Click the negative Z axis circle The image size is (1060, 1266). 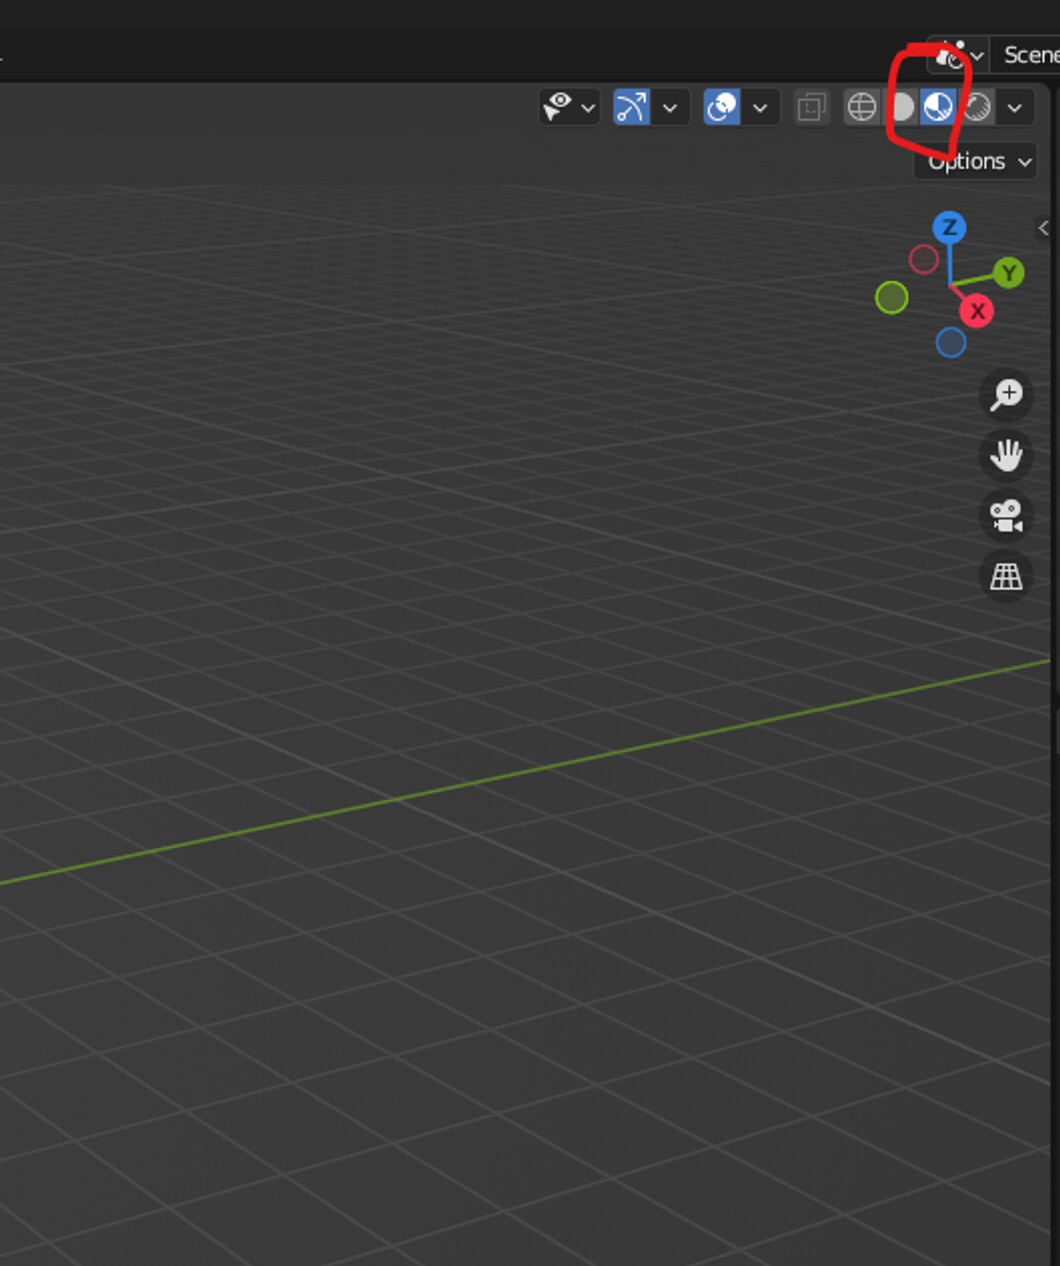click(951, 343)
